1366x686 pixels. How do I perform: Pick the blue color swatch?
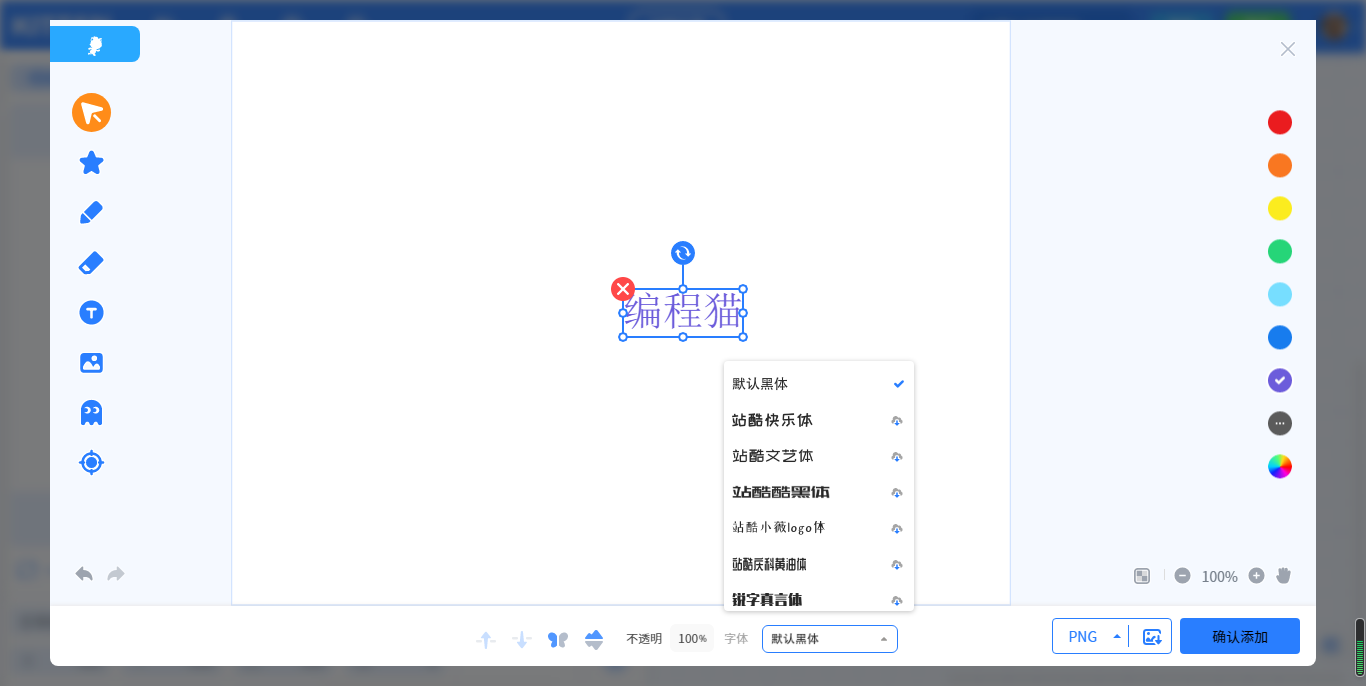click(1280, 337)
